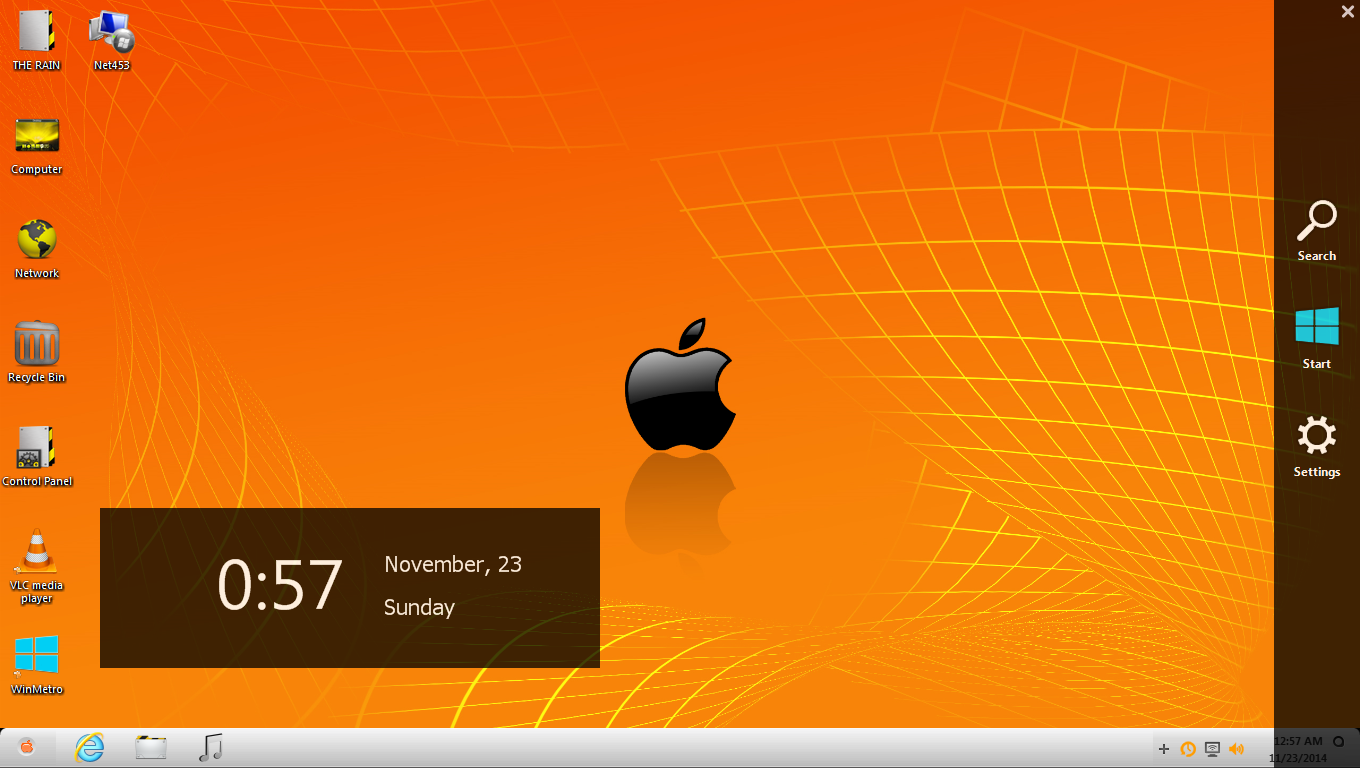This screenshot has width=1360, height=768.
Task: Open the music note player in taskbar
Action: coord(211,747)
